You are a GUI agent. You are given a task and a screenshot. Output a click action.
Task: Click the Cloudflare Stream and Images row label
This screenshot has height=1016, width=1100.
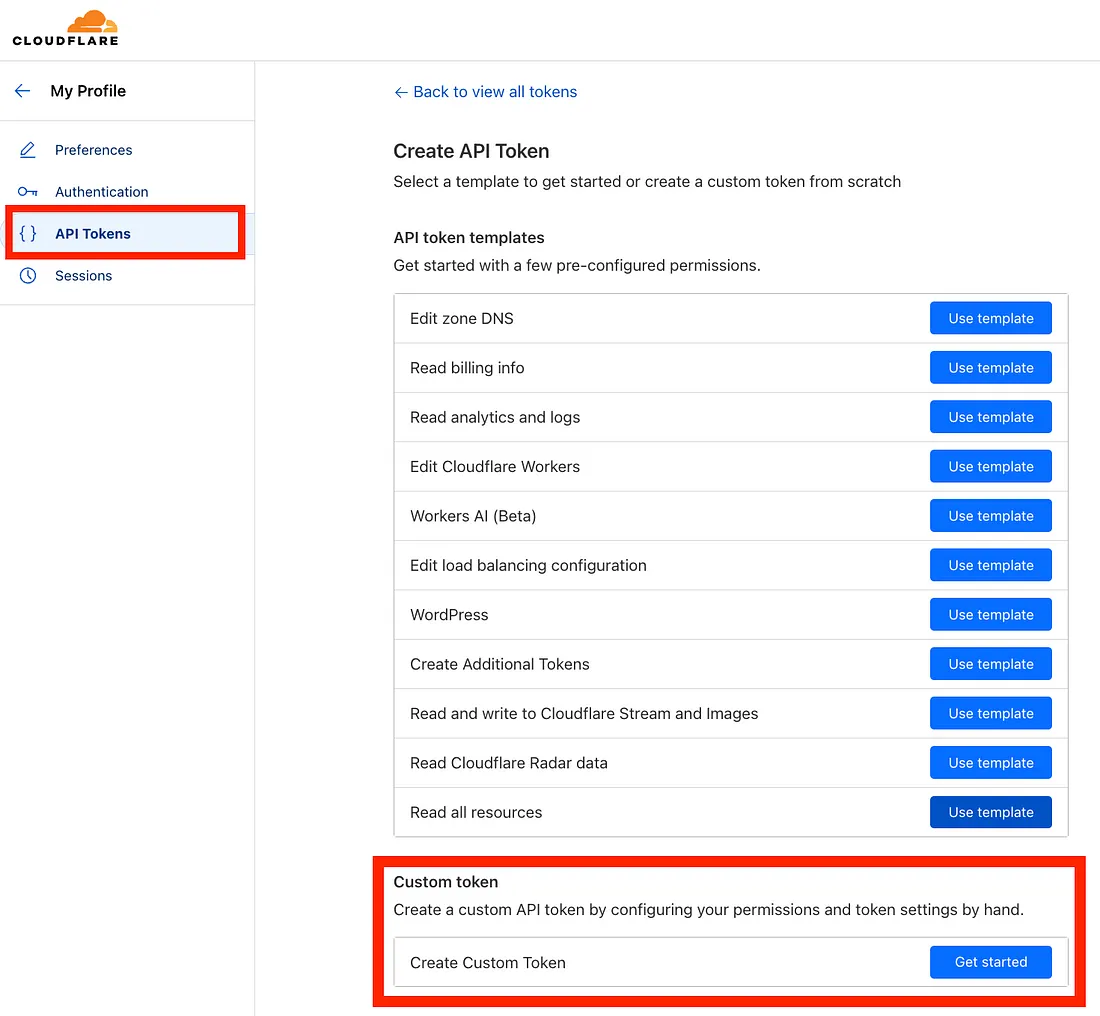coord(584,714)
